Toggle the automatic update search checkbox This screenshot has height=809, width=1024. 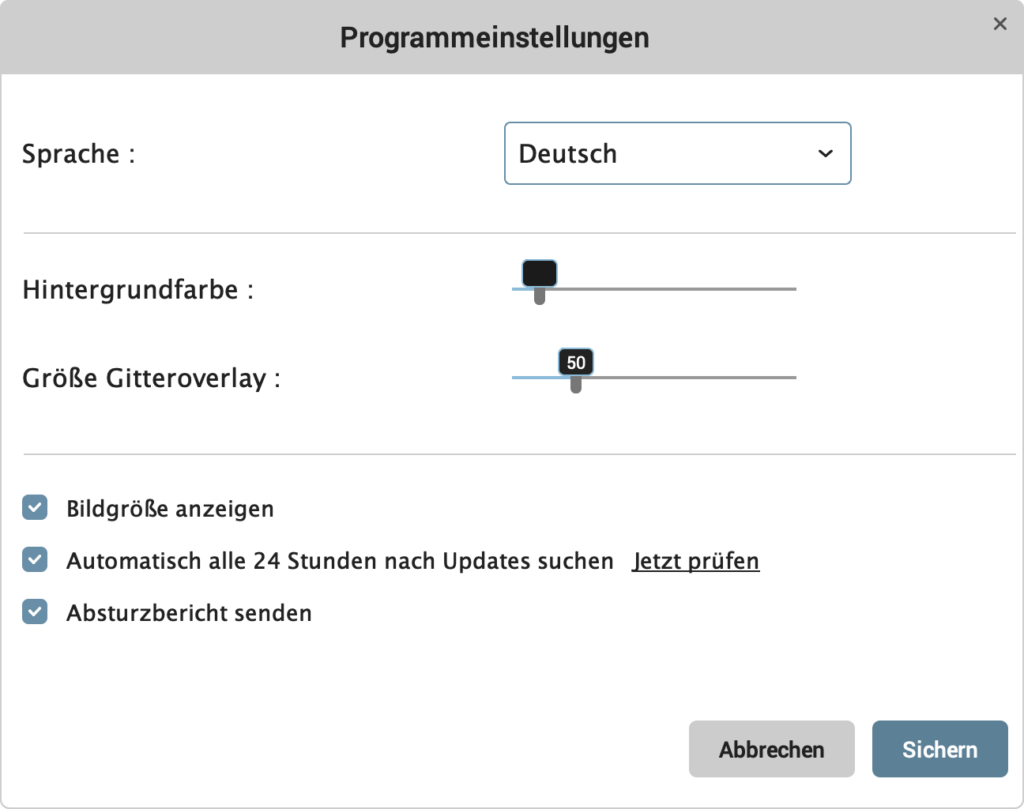[35, 560]
